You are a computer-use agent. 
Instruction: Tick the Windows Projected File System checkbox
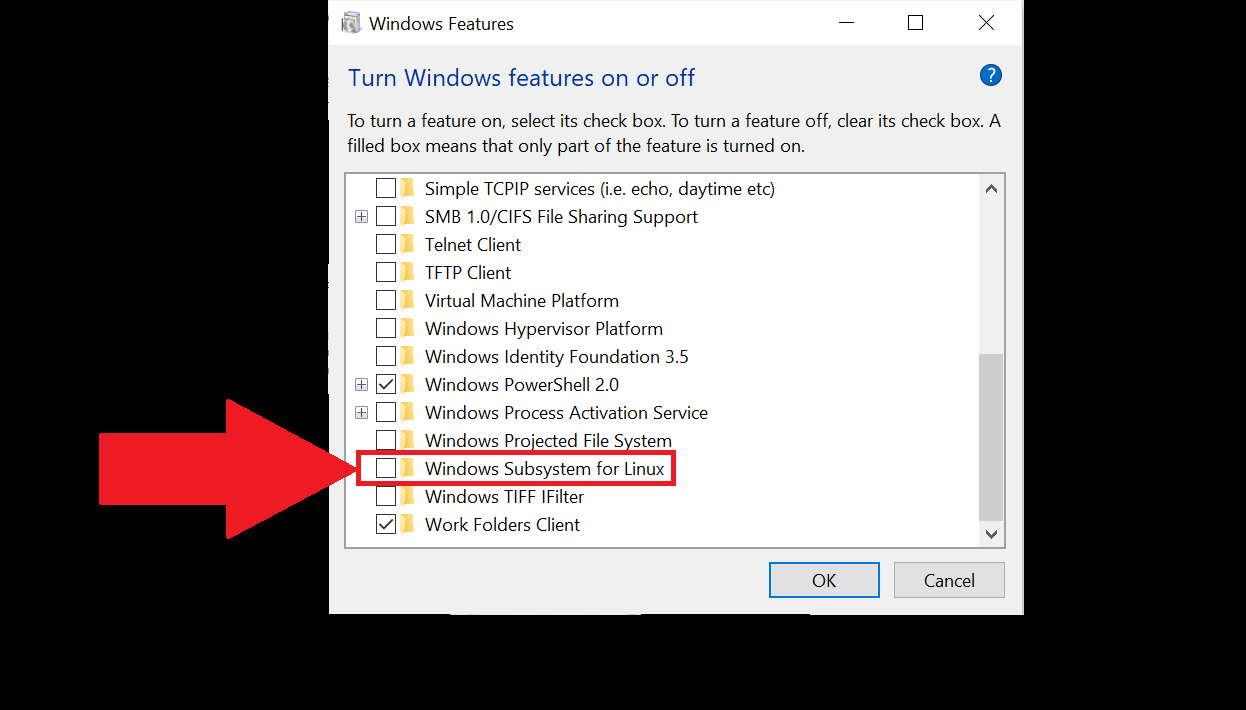click(386, 441)
